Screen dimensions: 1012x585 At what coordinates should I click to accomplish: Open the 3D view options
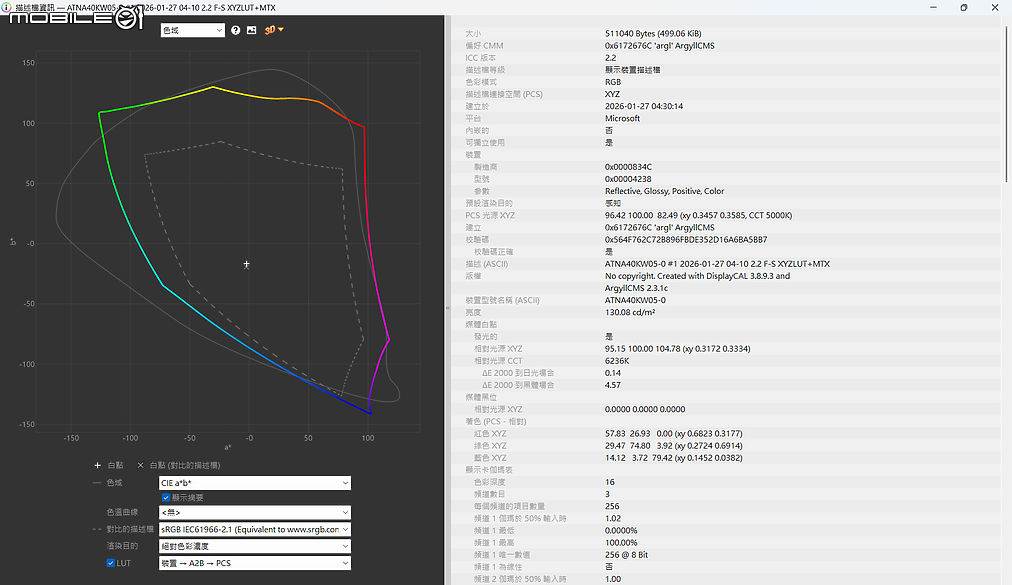pyautogui.click(x=270, y=30)
